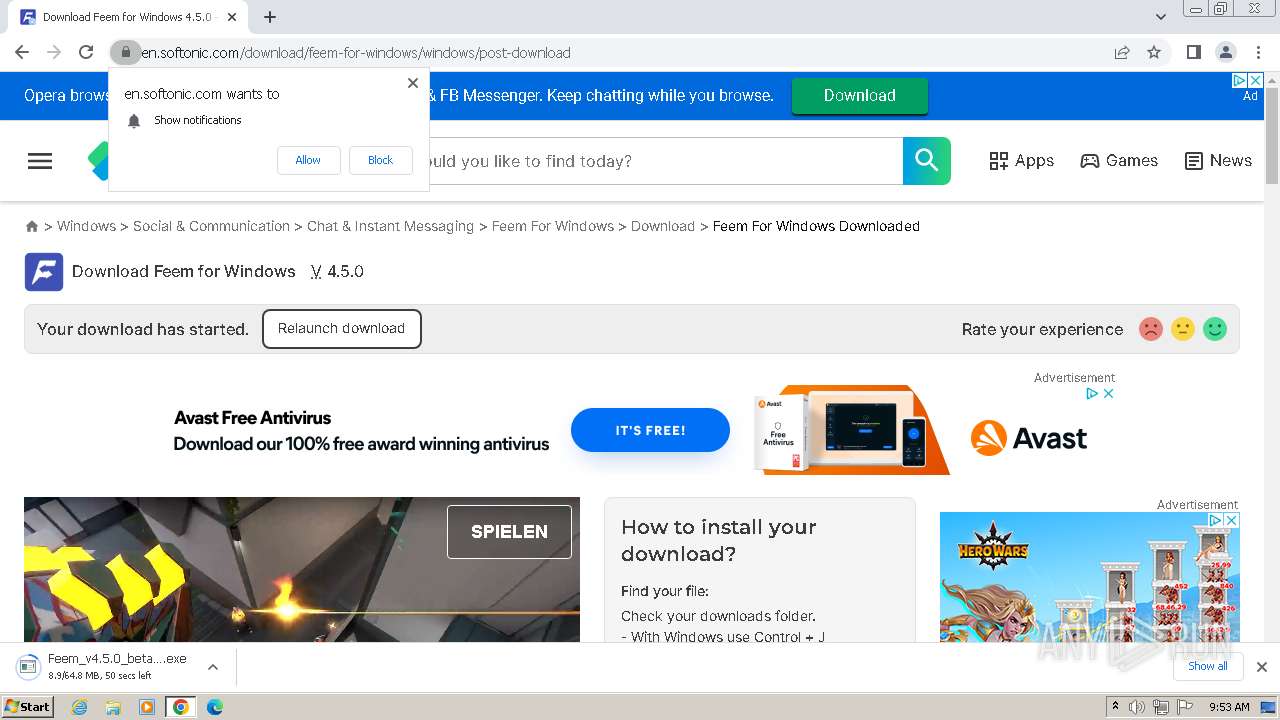Click Show all downloads

pos(1207,666)
